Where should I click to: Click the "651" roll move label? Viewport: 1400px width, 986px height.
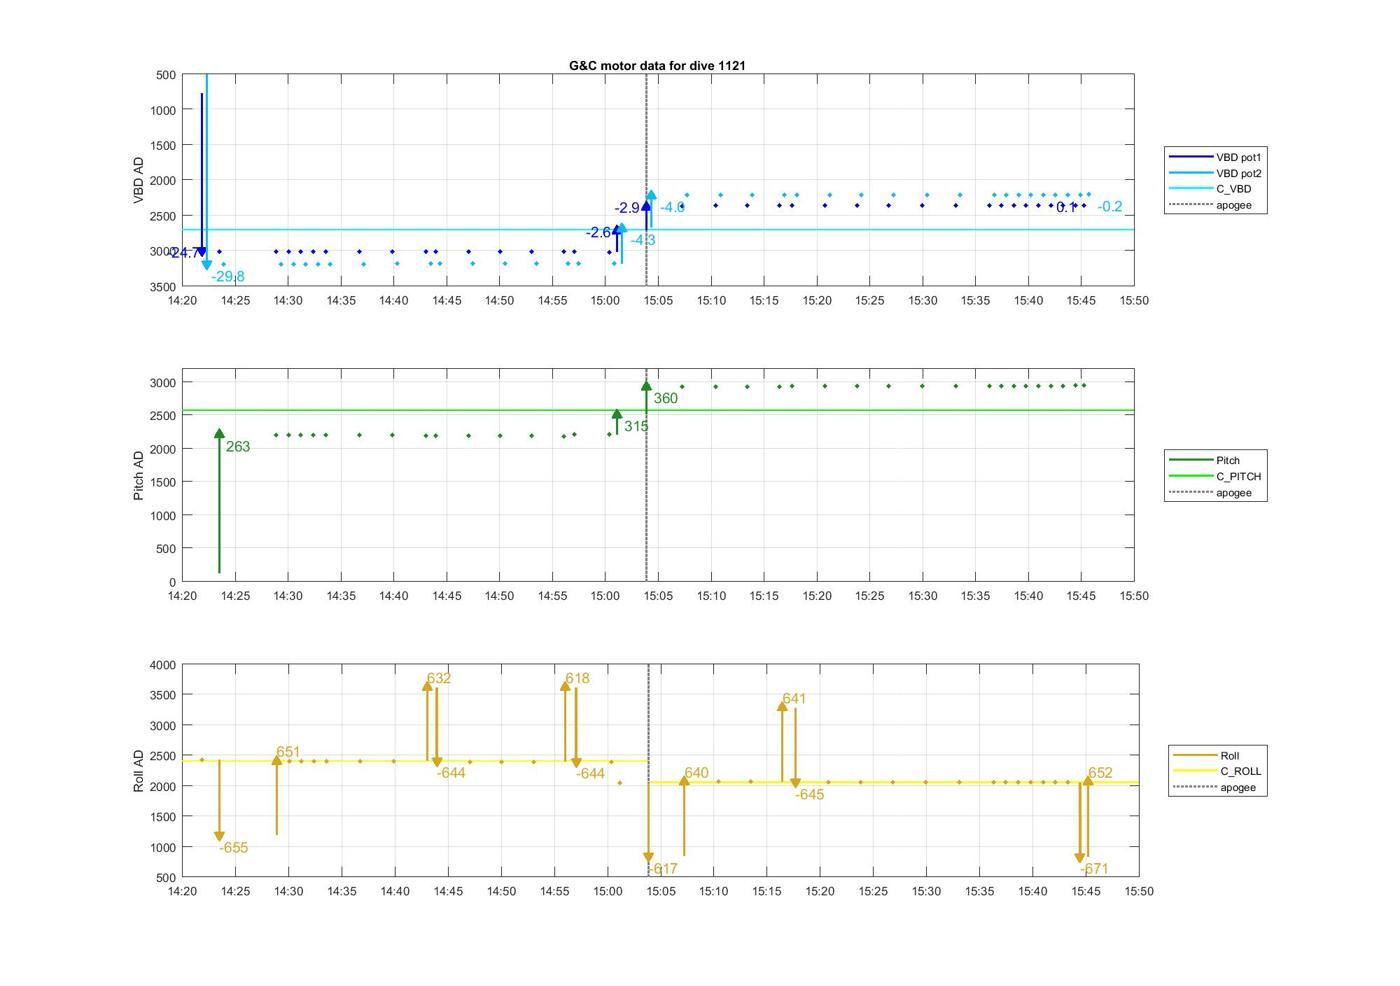point(288,752)
